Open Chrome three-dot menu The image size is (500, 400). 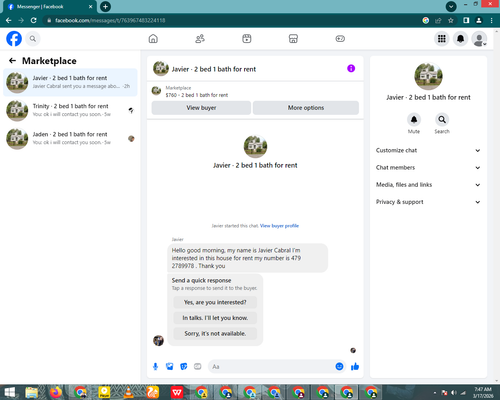coord(492,20)
